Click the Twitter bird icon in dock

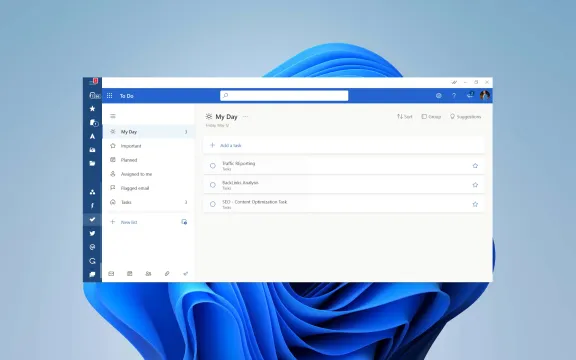pyautogui.click(x=93, y=233)
